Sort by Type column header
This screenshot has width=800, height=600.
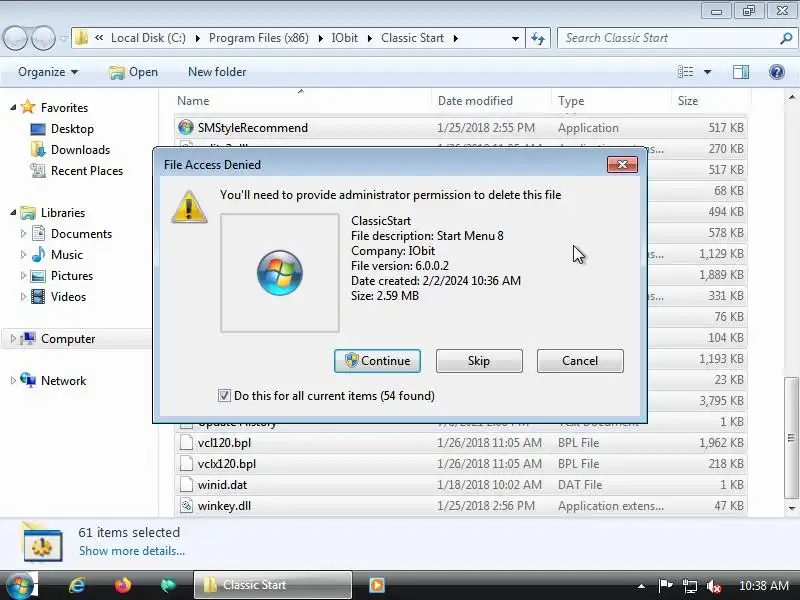click(x=611, y=101)
